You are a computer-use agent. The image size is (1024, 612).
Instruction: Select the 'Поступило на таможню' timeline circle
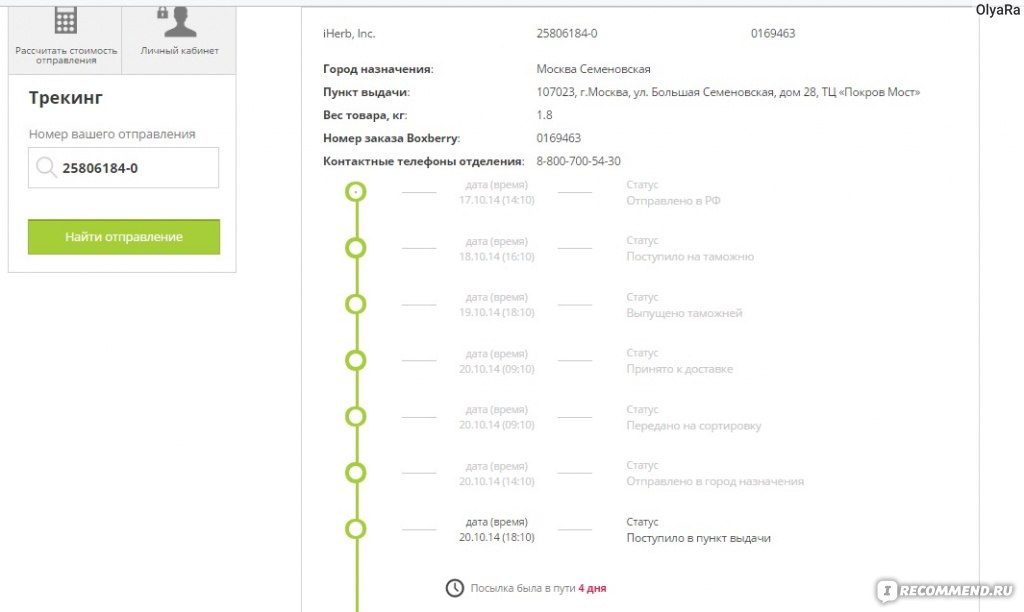pyautogui.click(x=355, y=248)
